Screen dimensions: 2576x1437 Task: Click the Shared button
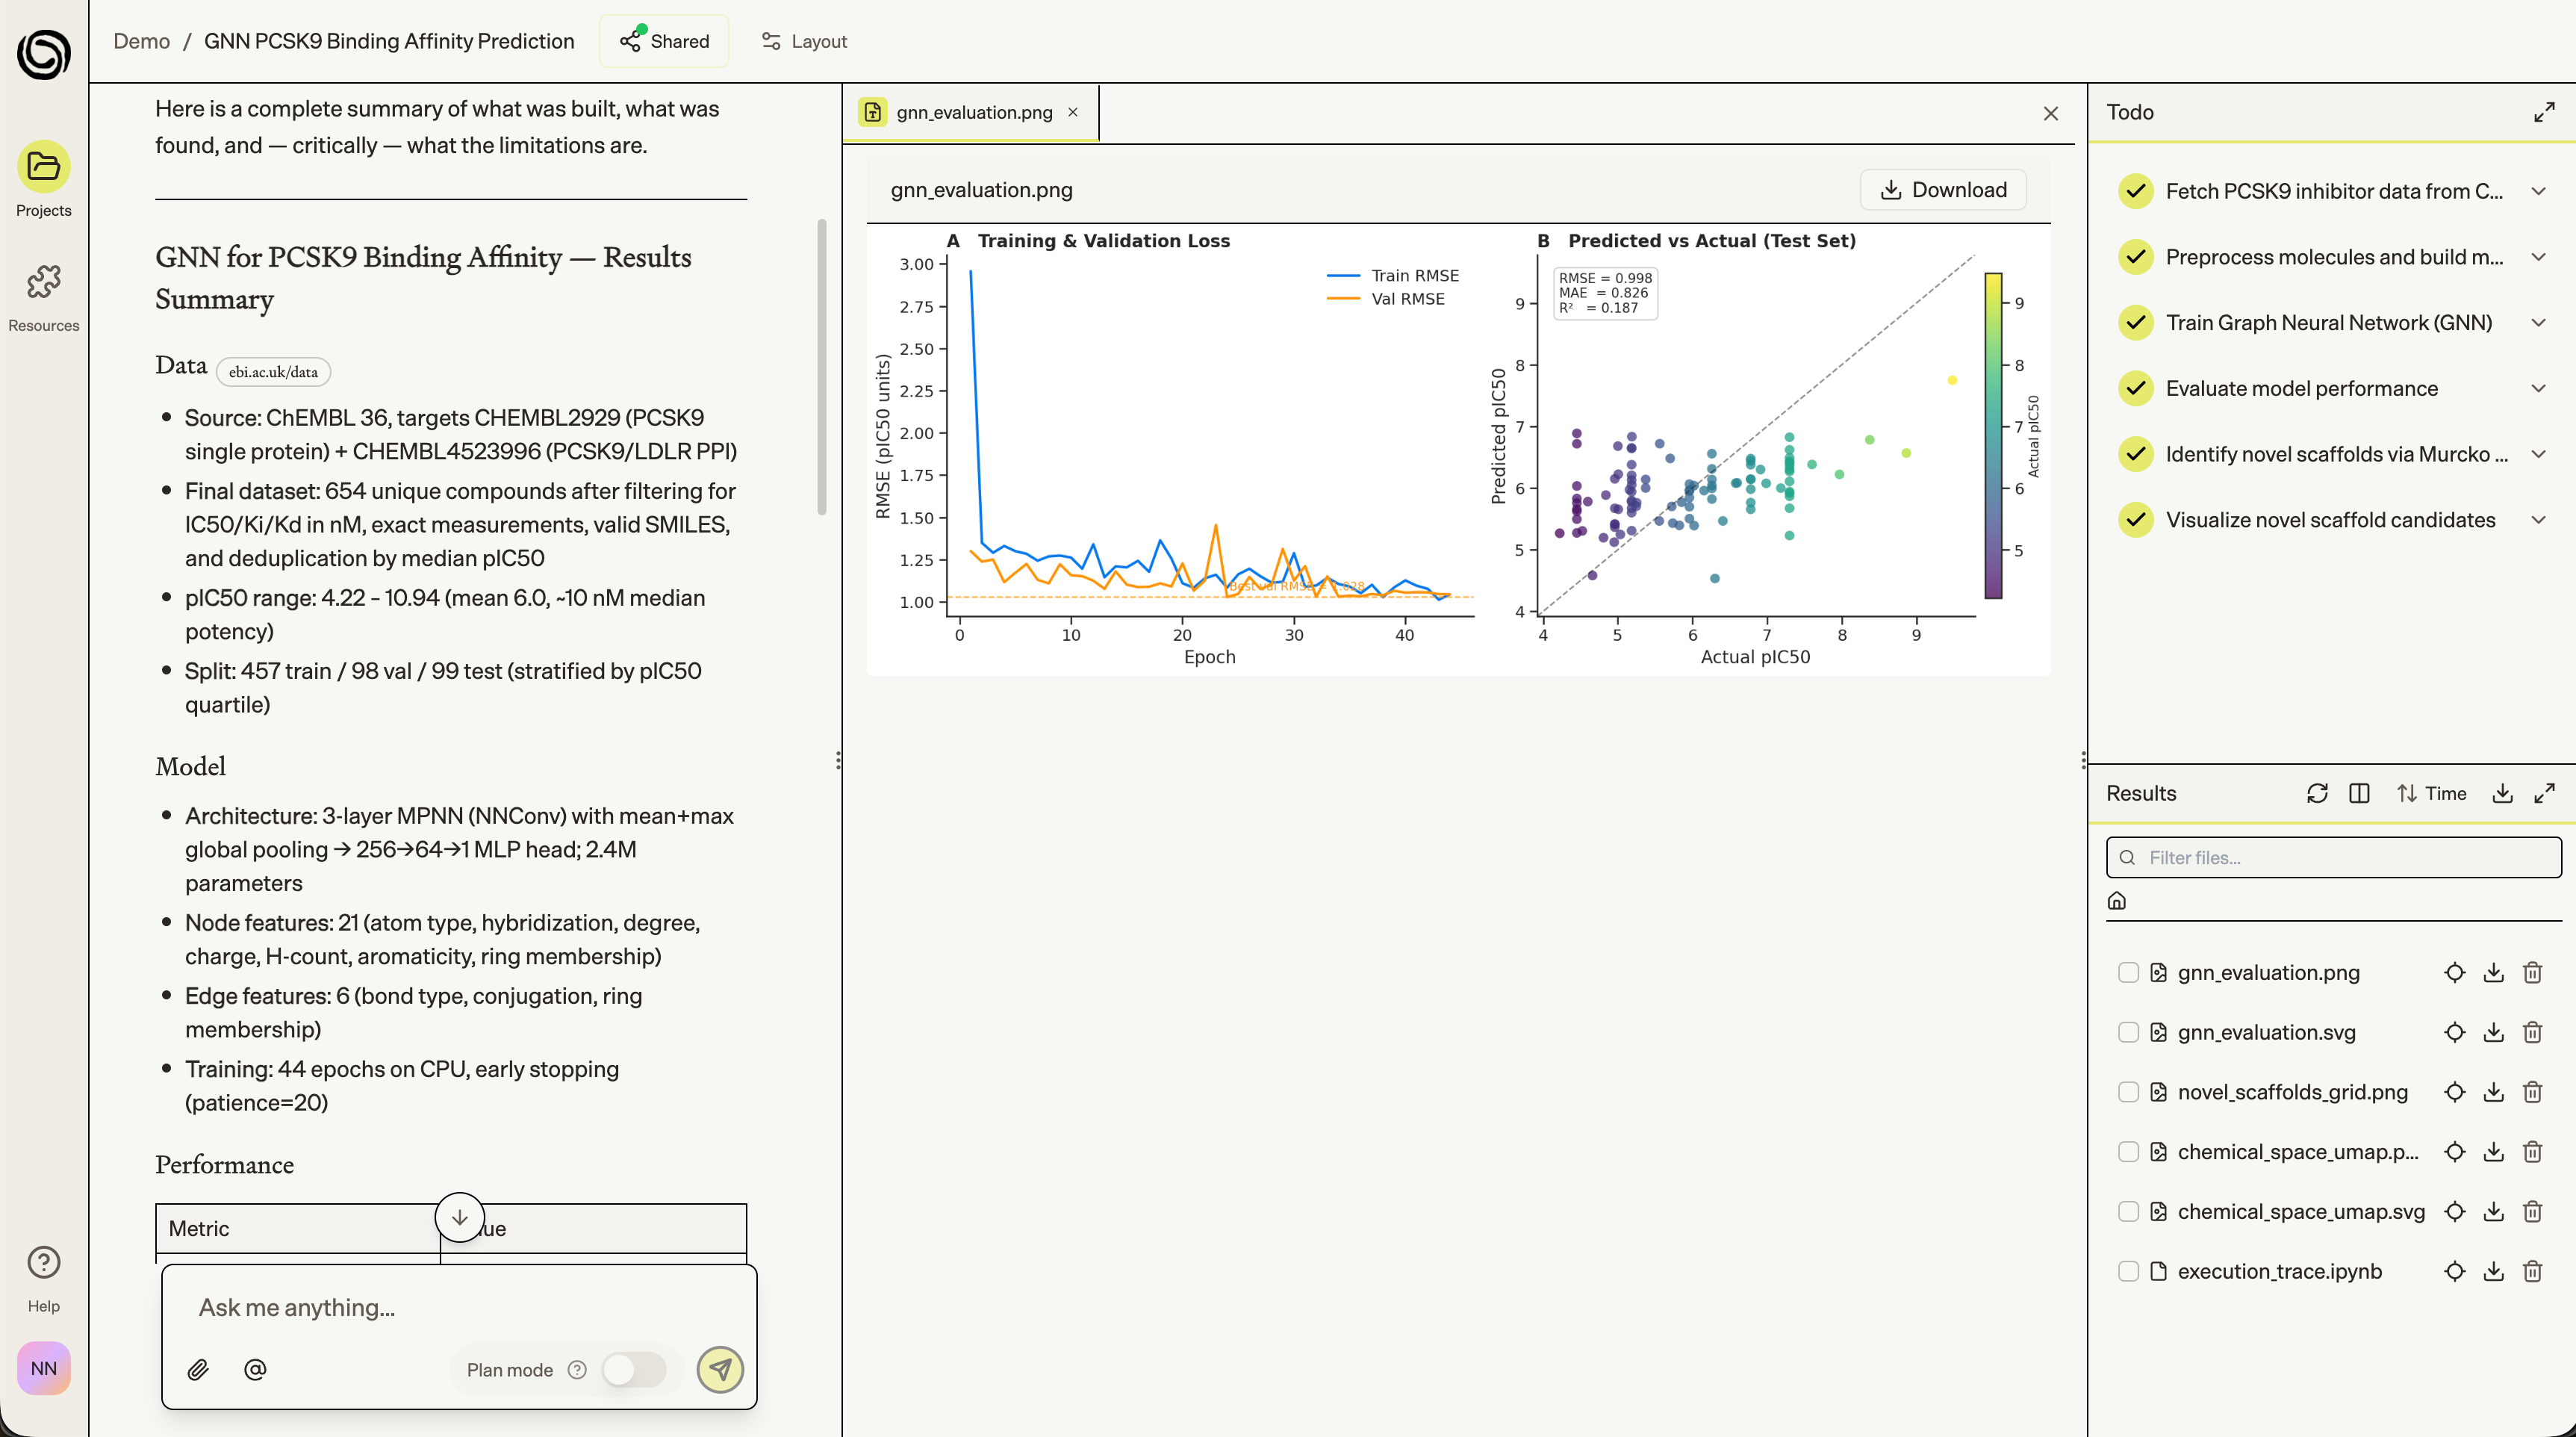[664, 41]
